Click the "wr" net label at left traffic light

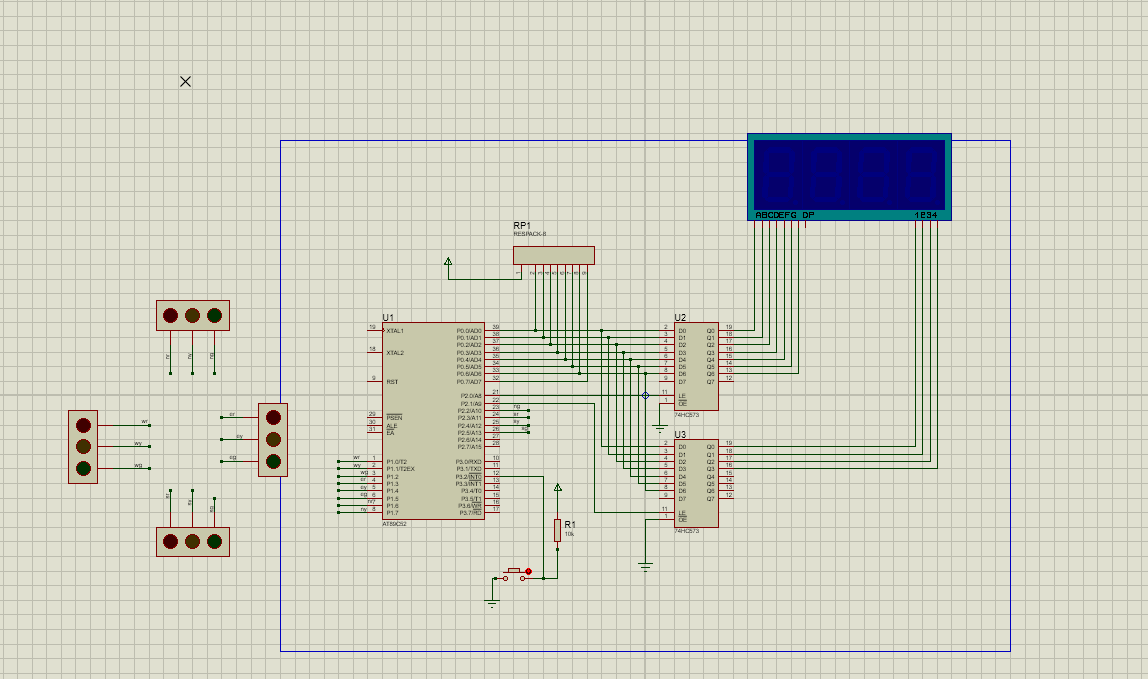(145, 422)
